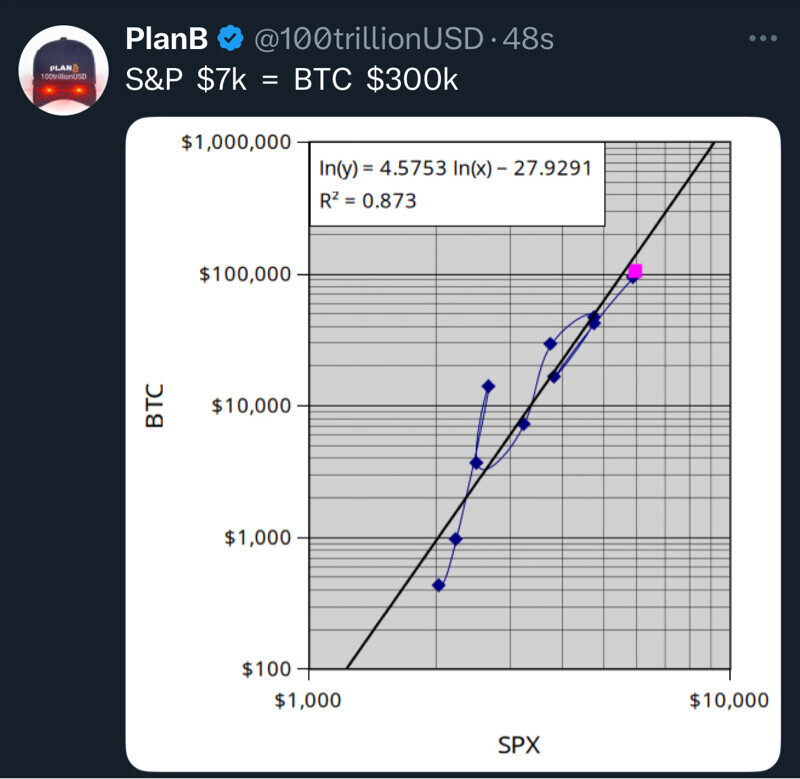Open the three-dot more options menu
800x779 pixels.
click(x=762, y=39)
